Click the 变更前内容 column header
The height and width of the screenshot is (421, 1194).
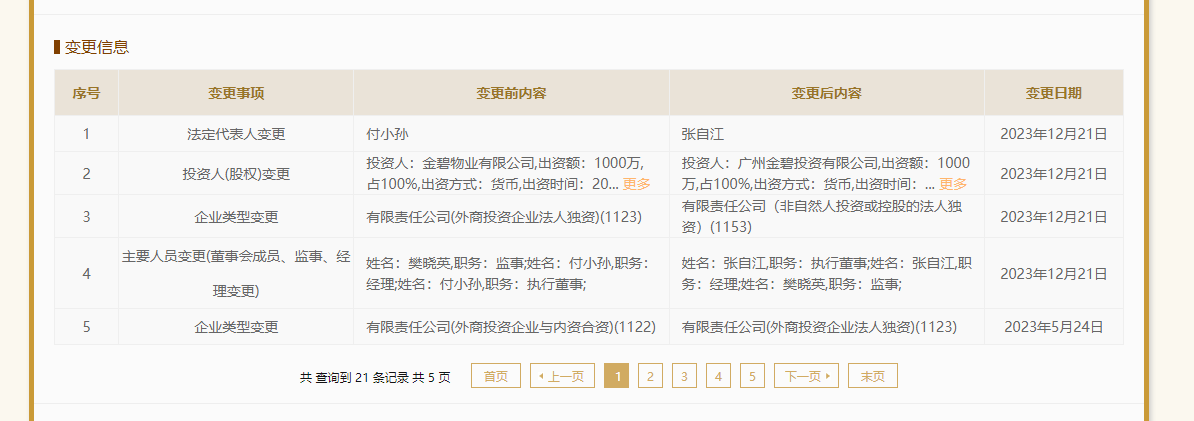point(511,93)
